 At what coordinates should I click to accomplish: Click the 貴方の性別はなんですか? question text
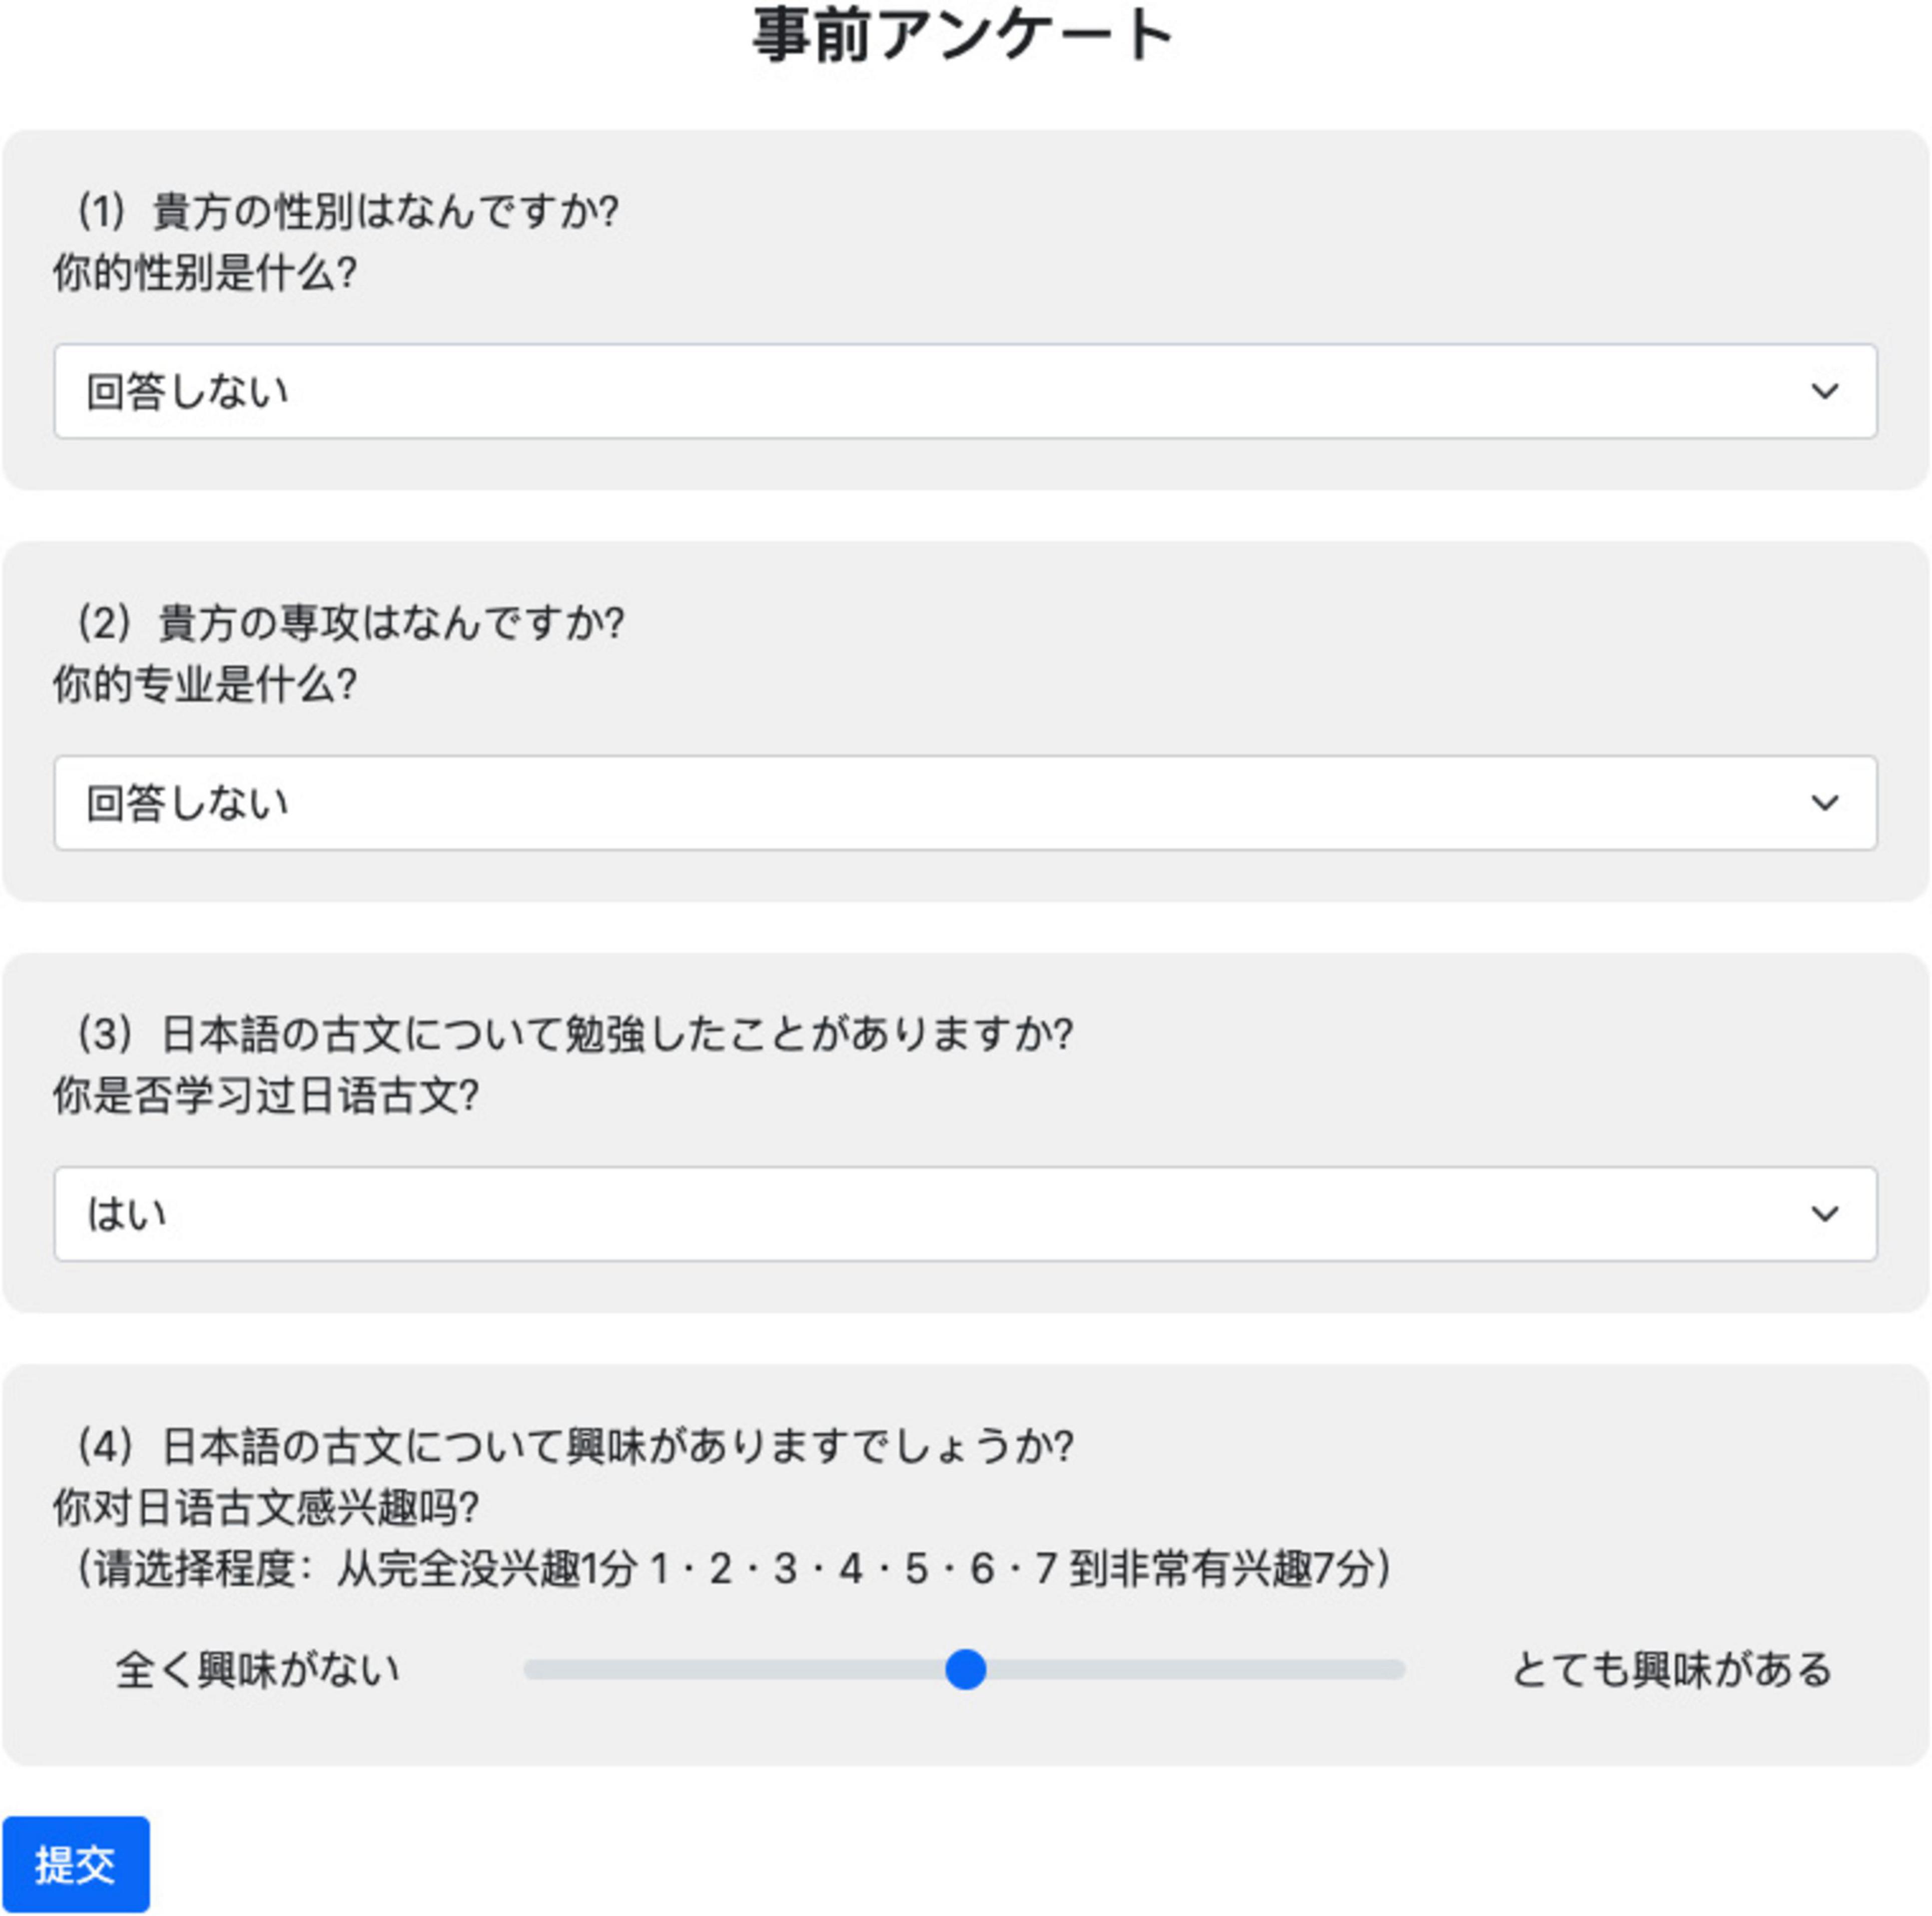pos(385,211)
